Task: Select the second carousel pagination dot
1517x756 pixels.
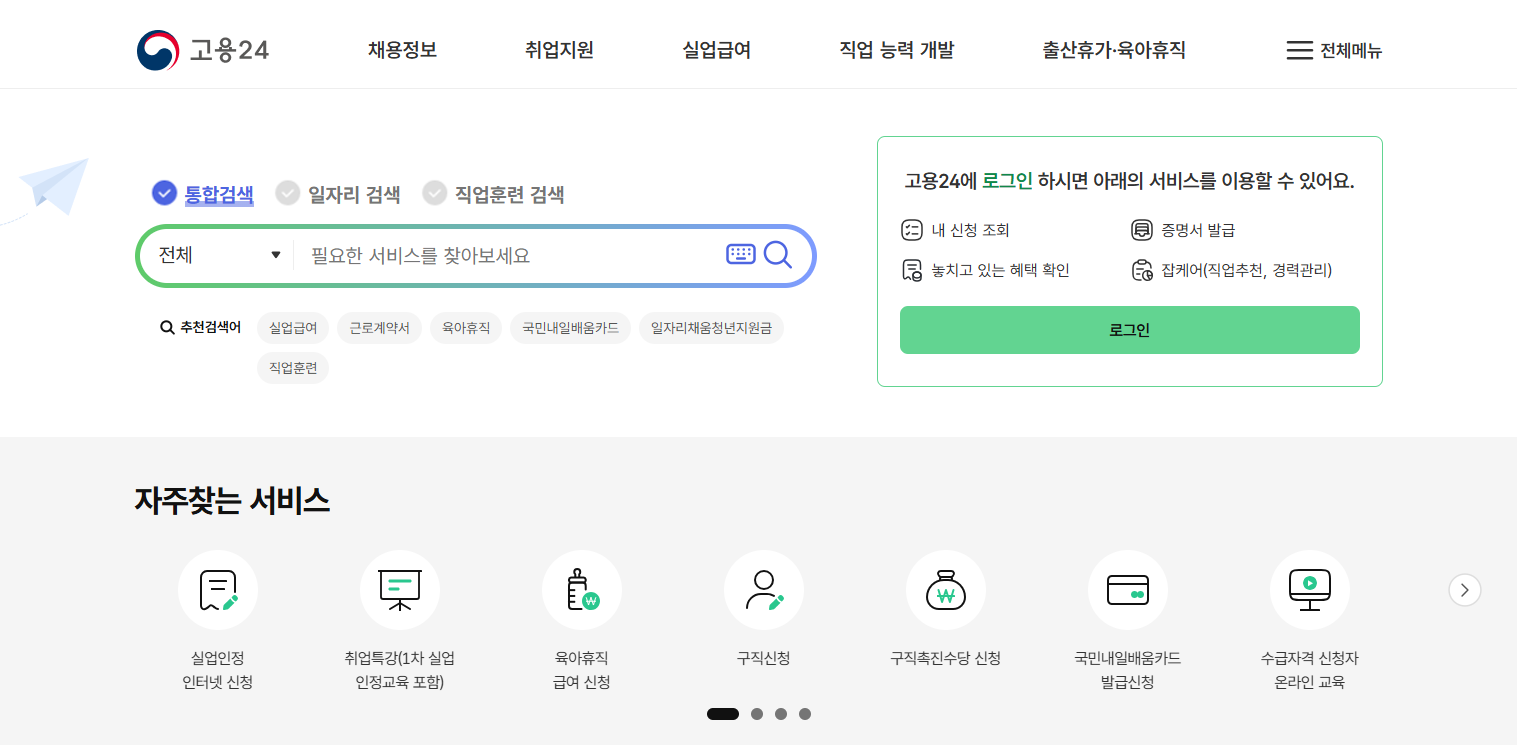Action: pos(757,714)
